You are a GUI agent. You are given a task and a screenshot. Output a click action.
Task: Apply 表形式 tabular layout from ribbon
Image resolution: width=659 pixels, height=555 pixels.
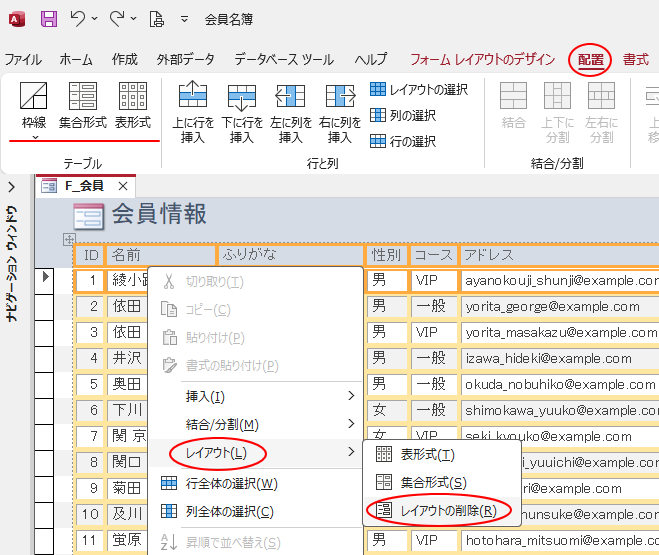pyautogui.click(x=133, y=105)
